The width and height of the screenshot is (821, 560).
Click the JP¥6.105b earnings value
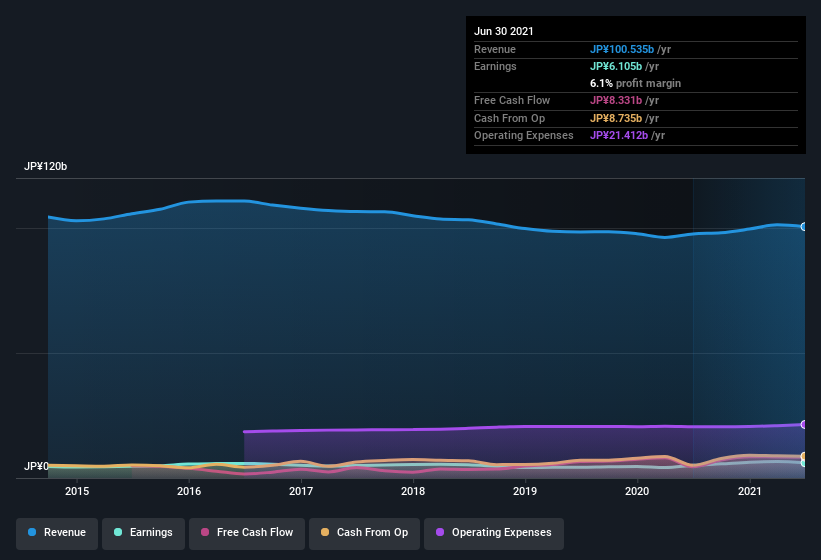pyautogui.click(x=616, y=66)
